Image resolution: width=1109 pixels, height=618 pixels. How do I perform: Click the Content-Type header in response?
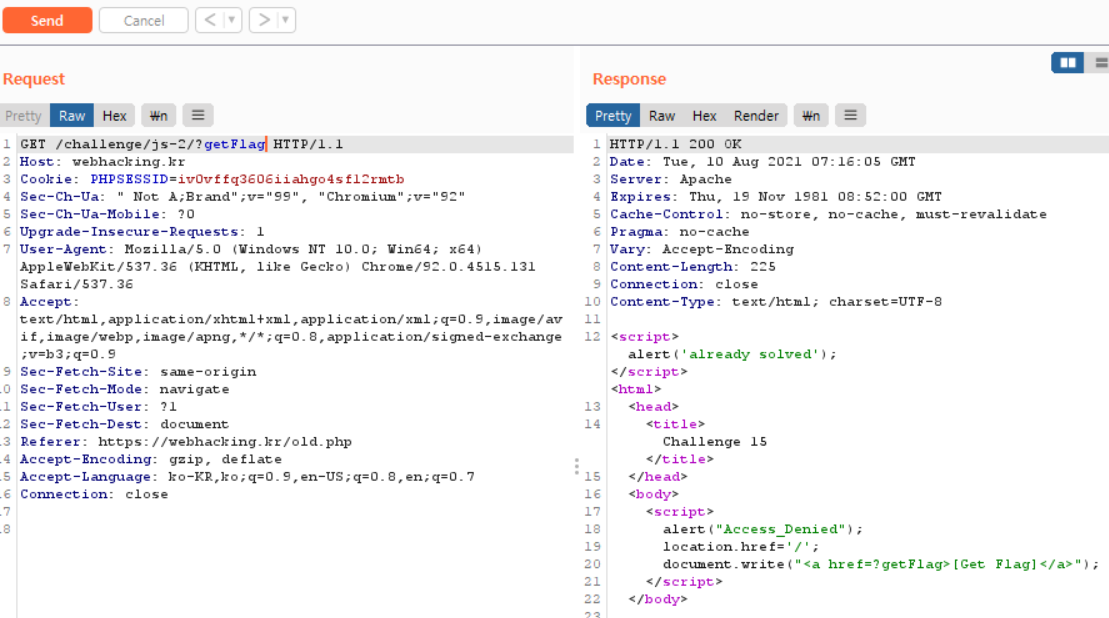click(776, 302)
